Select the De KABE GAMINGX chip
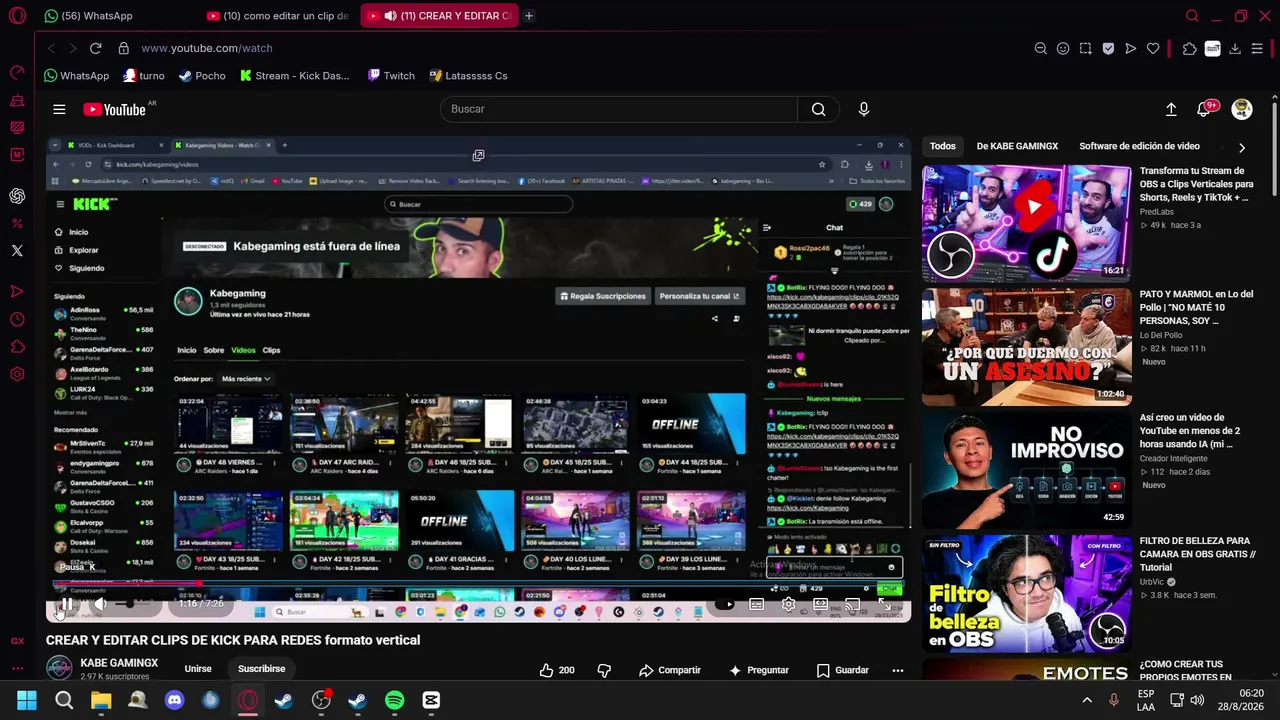The height and width of the screenshot is (720, 1280). (1017, 146)
